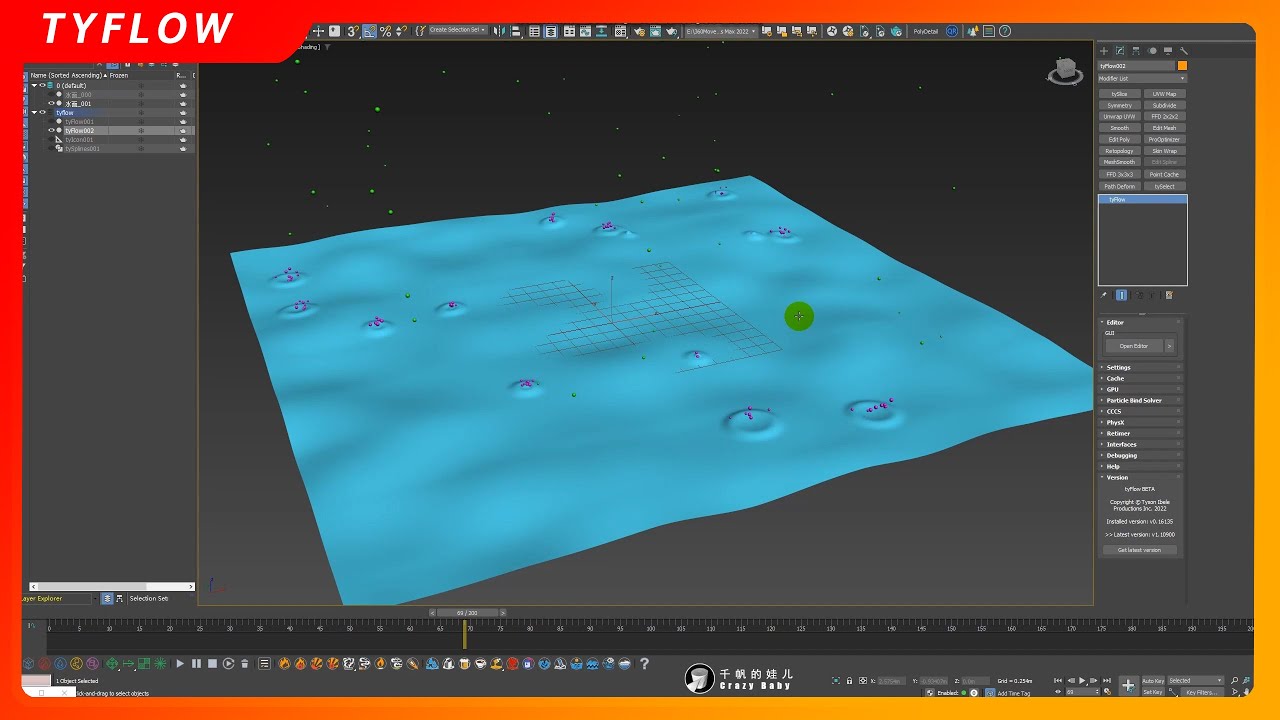This screenshot has height=720, width=1280.
Task: Switch to the Modify command panel tab
Action: point(1120,51)
